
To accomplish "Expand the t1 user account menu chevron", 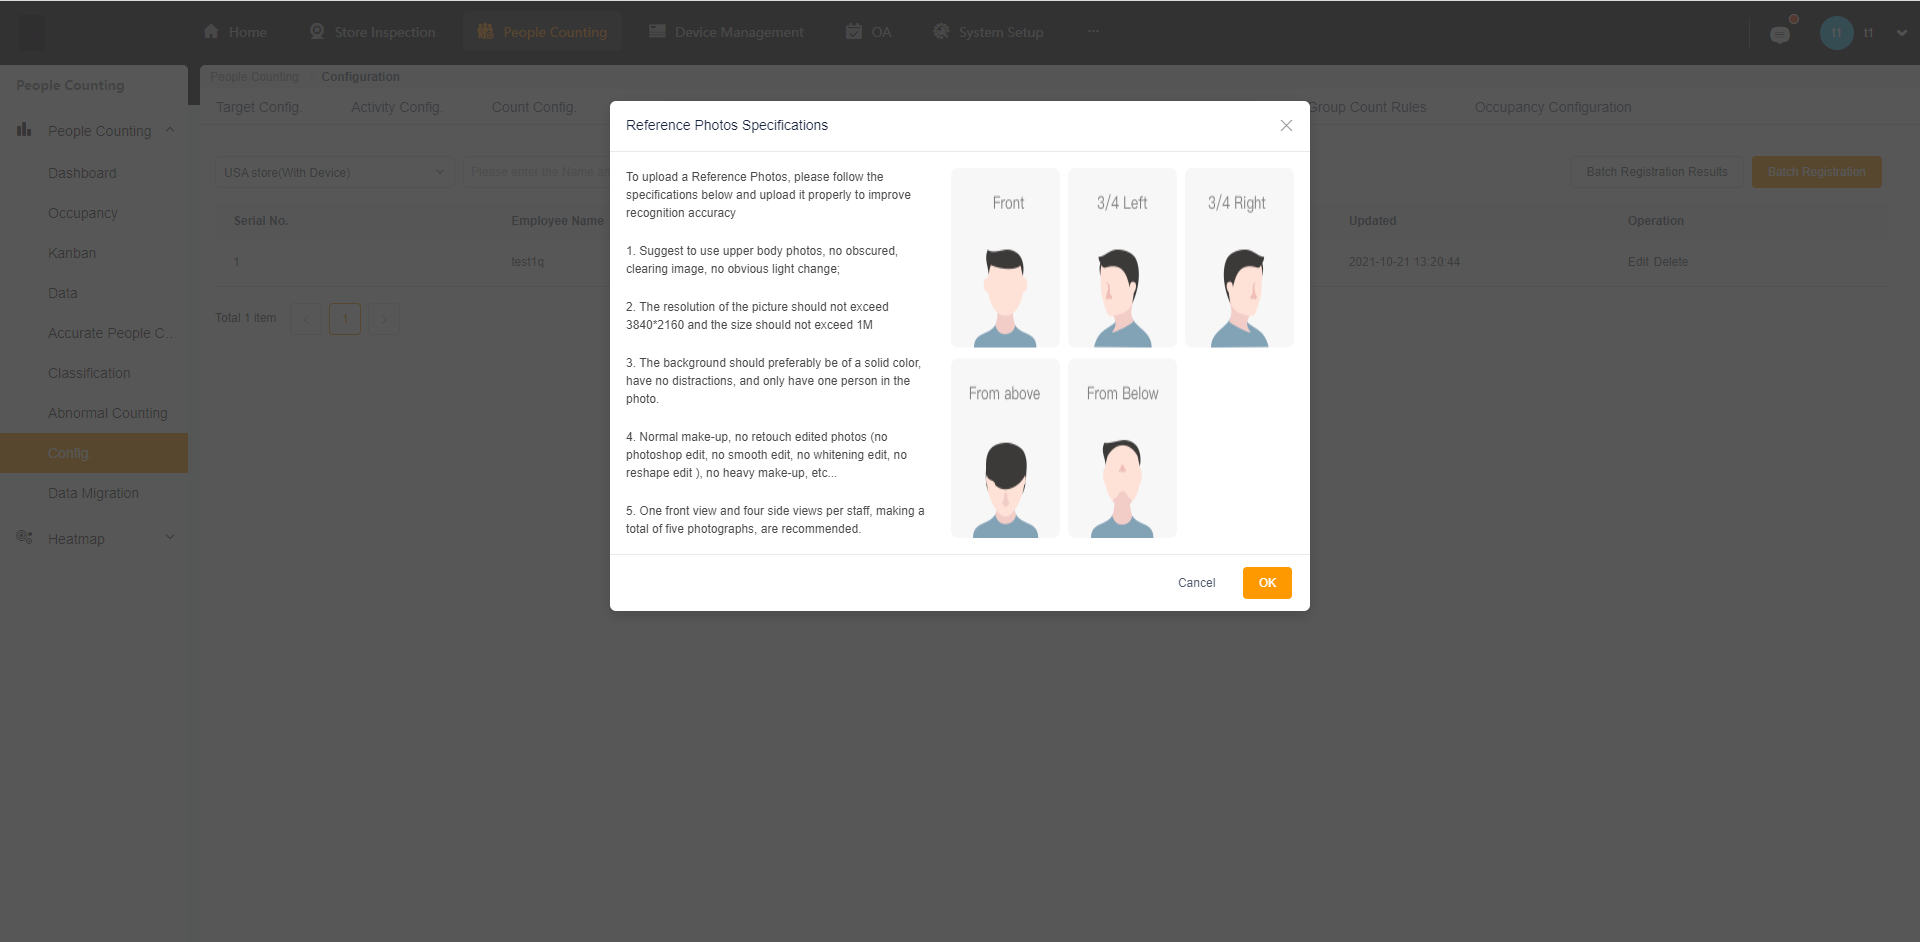I will 1900,32.
